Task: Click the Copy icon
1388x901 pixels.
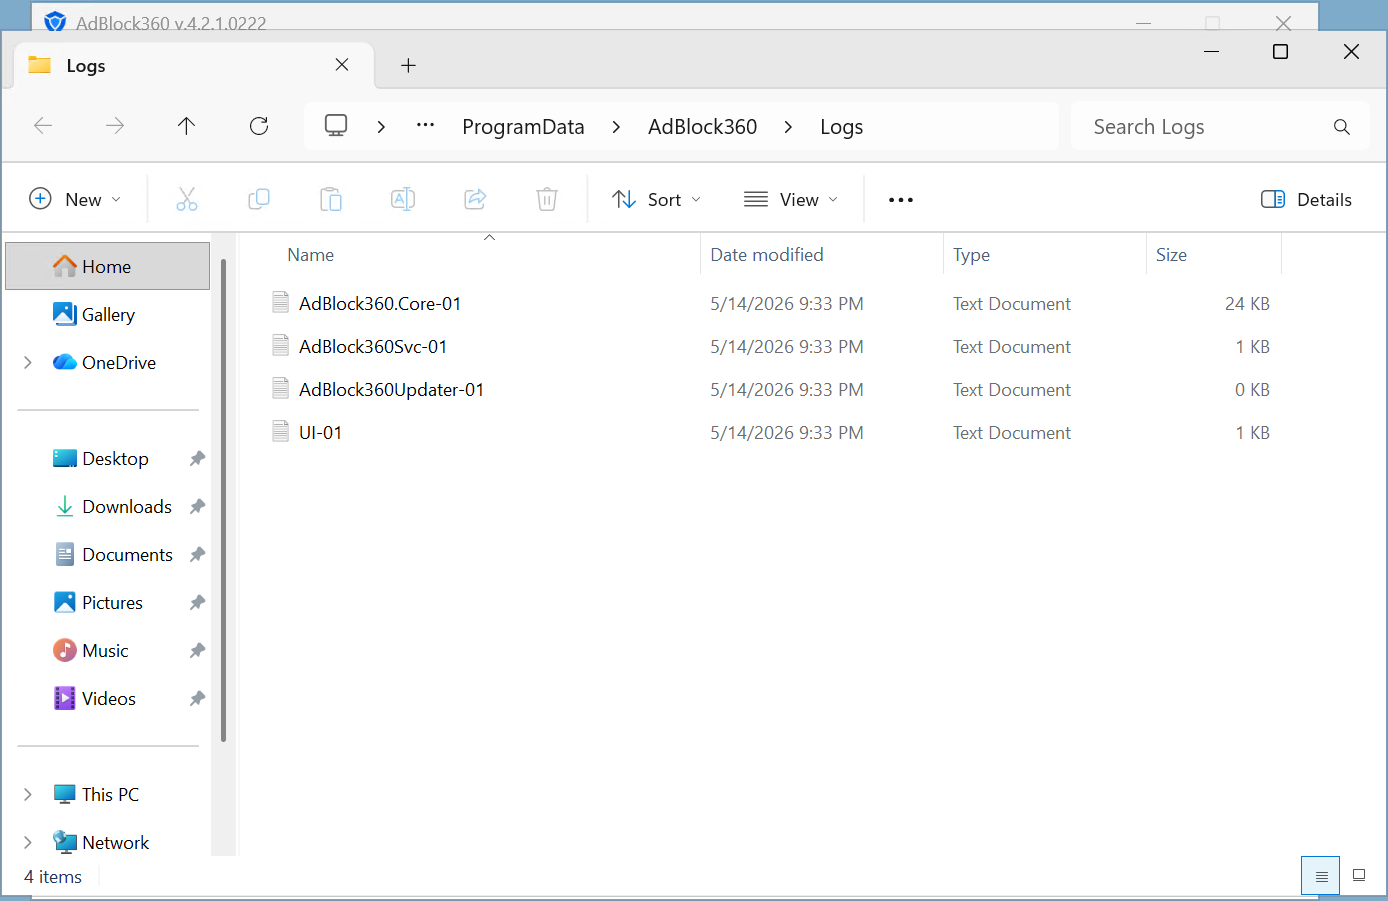Action: pyautogui.click(x=259, y=199)
